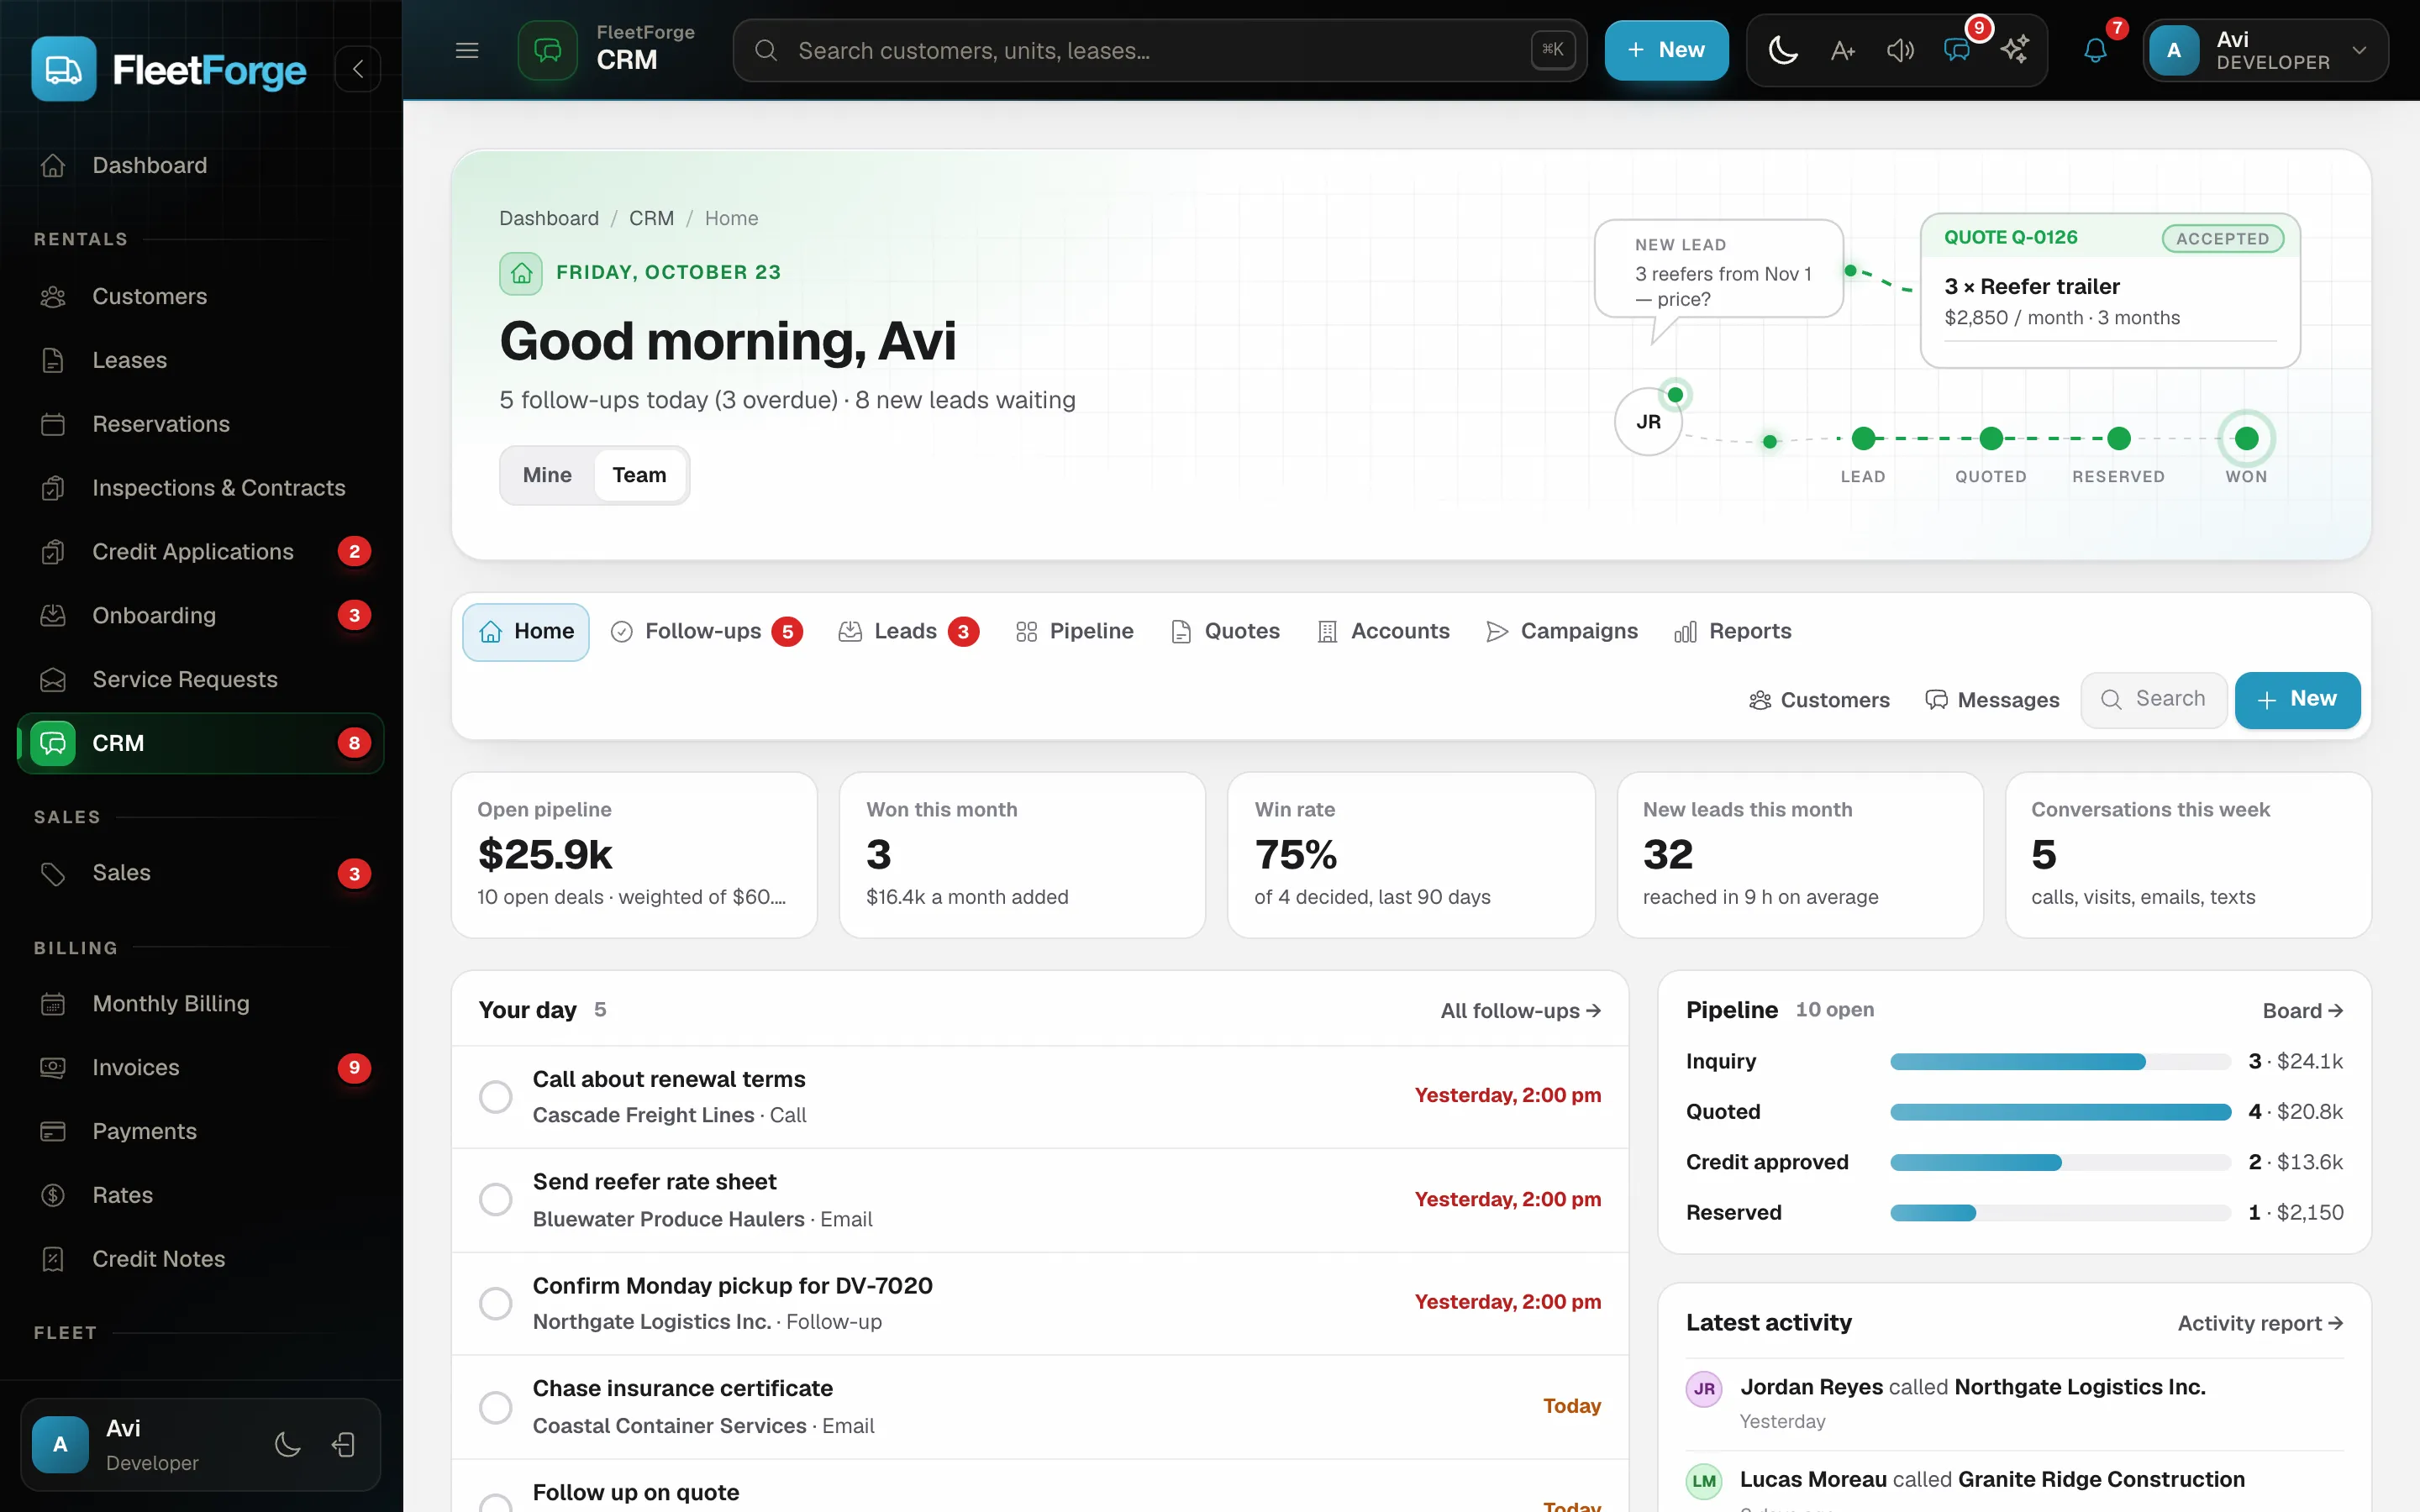
Task: Click the Messages link in the CRM toolbar
Action: (1992, 700)
